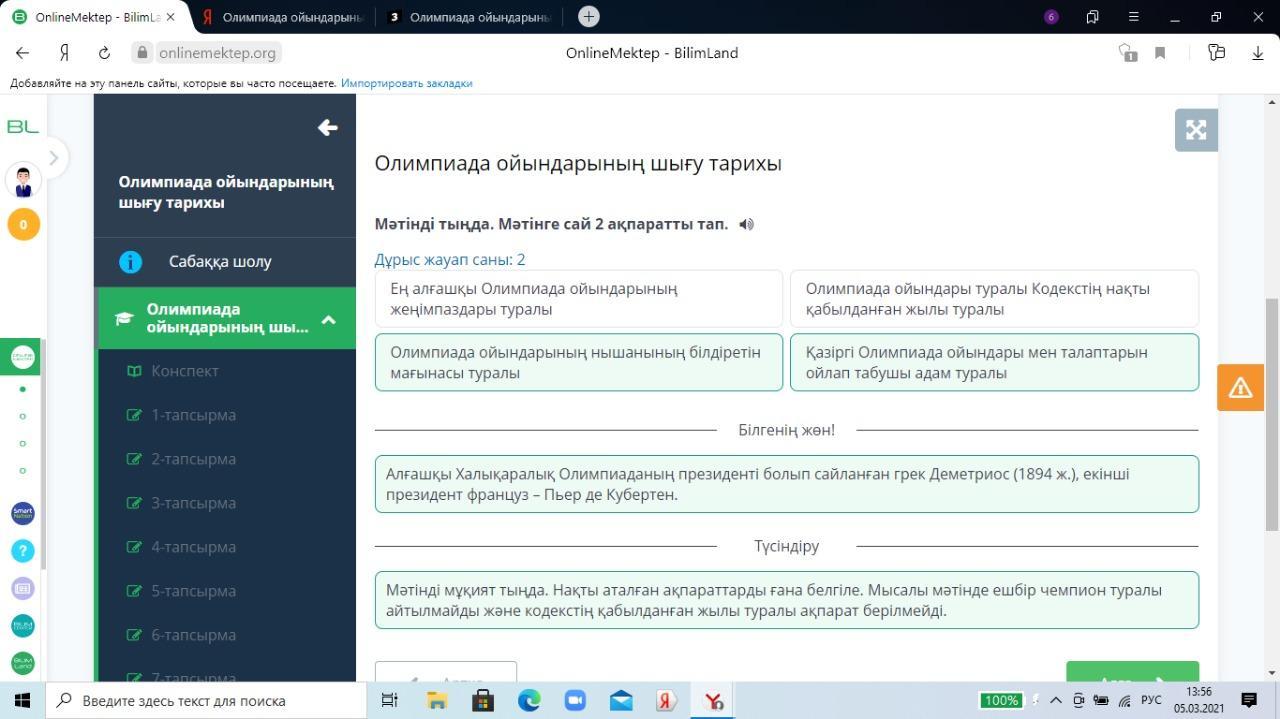Image resolution: width=1280 pixels, height=719 pixels.
Task: Open the blue question mark help icon
Action: pyautogui.click(x=23, y=551)
